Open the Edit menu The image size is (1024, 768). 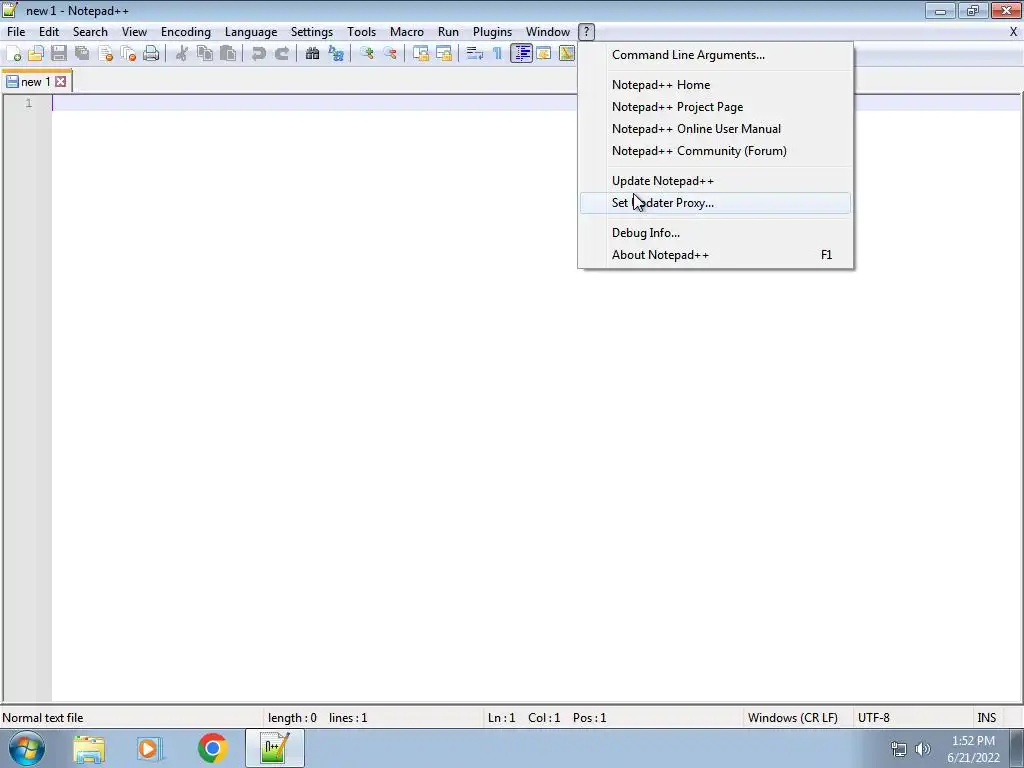coord(49,32)
